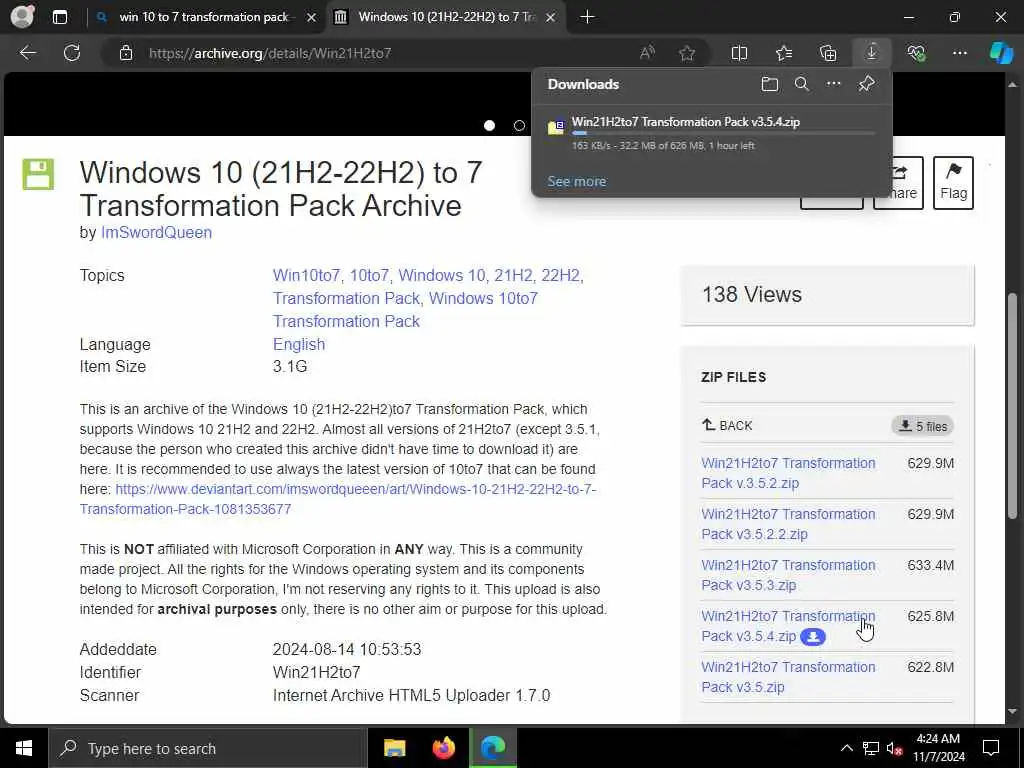
Task: Open the Favorites list icon
Action: pyautogui.click(x=784, y=53)
